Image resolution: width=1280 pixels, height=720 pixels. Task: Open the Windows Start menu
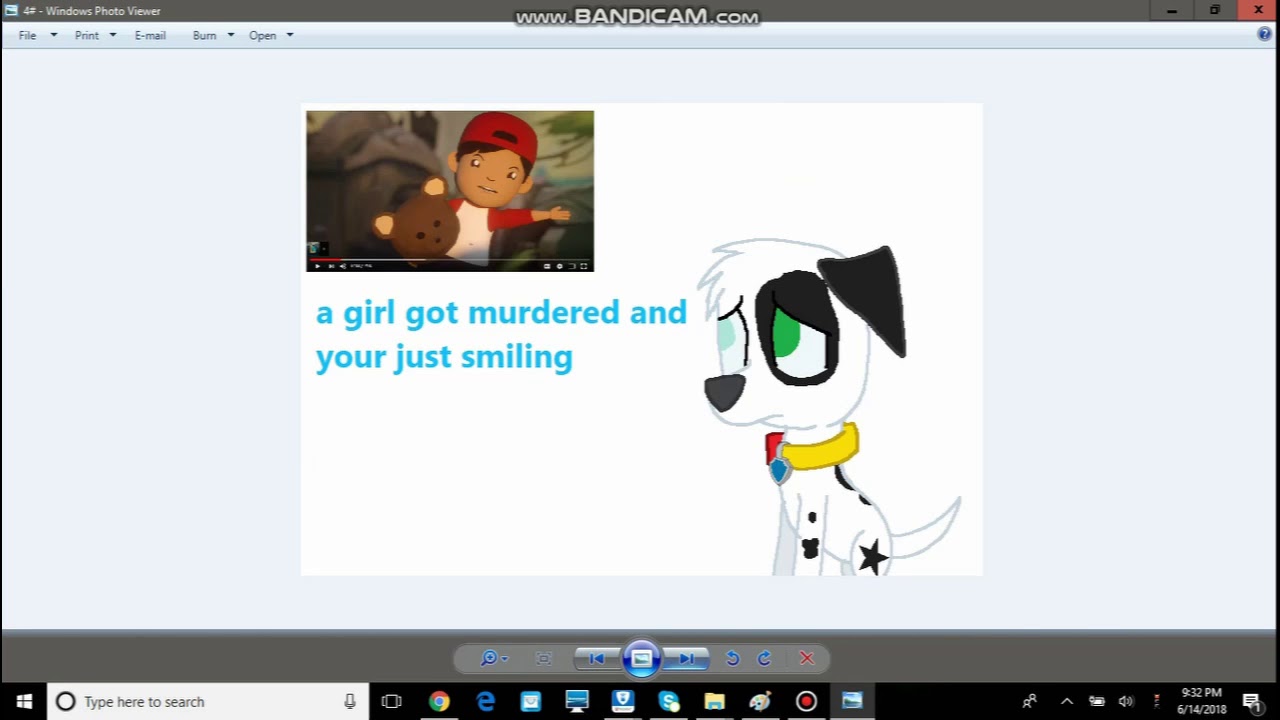pyautogui.click(x=24, y=701)
